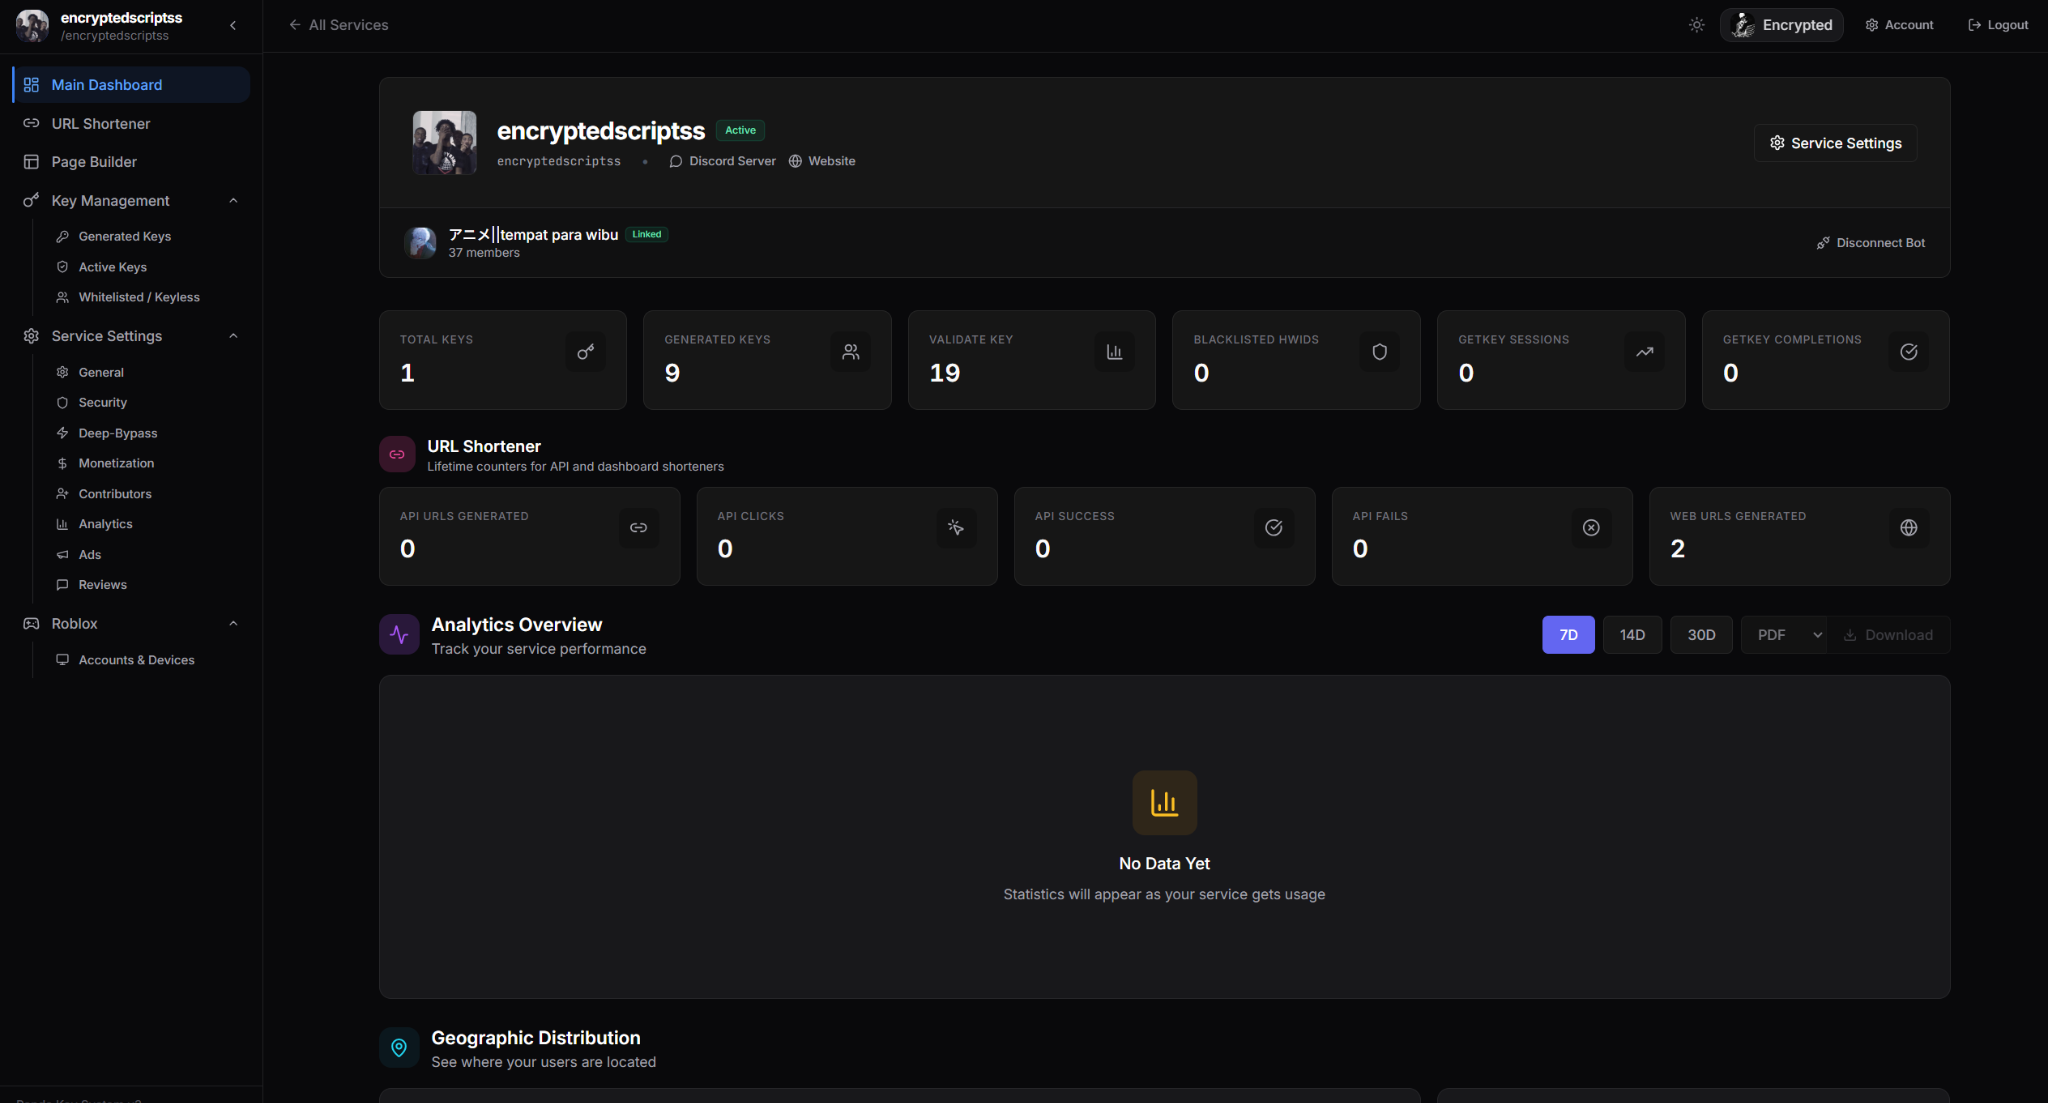Click the orange No Data Yet chart icon
This screenshot has width=2048, height=1103.
pyautogui.click(x=1165, y=803)
